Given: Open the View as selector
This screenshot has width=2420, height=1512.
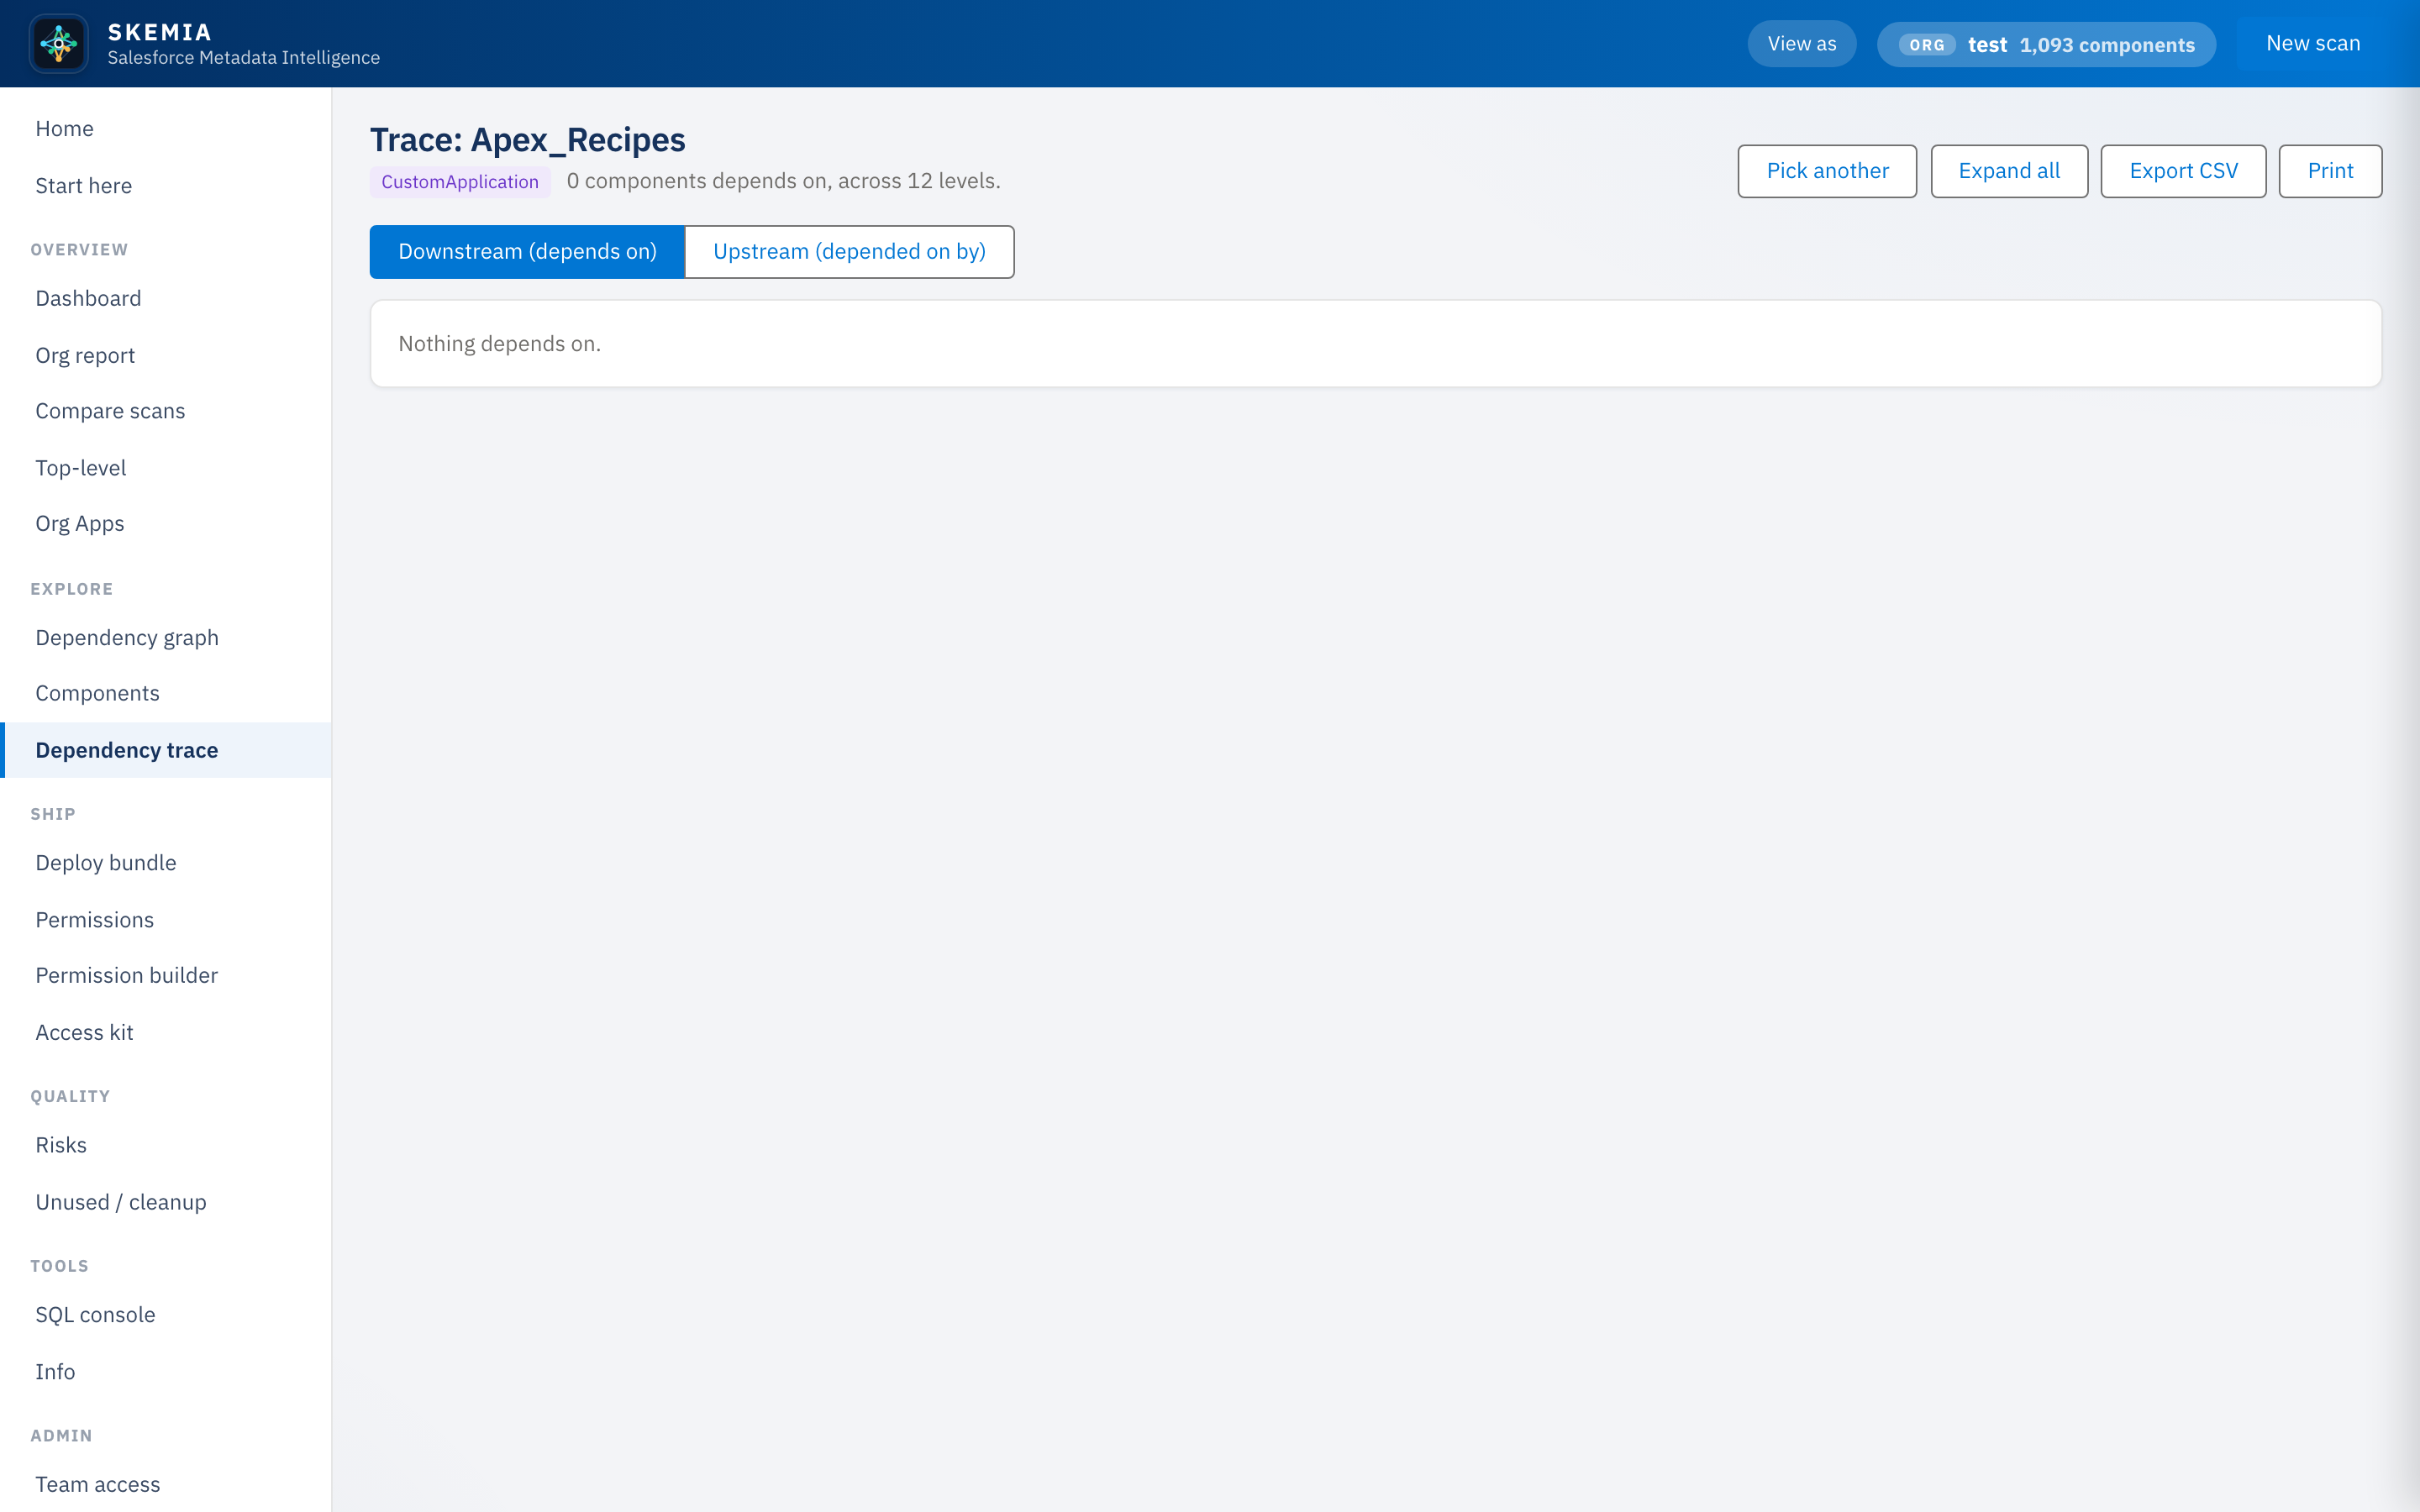Looking at the screenshot, I should (1801, 44).
